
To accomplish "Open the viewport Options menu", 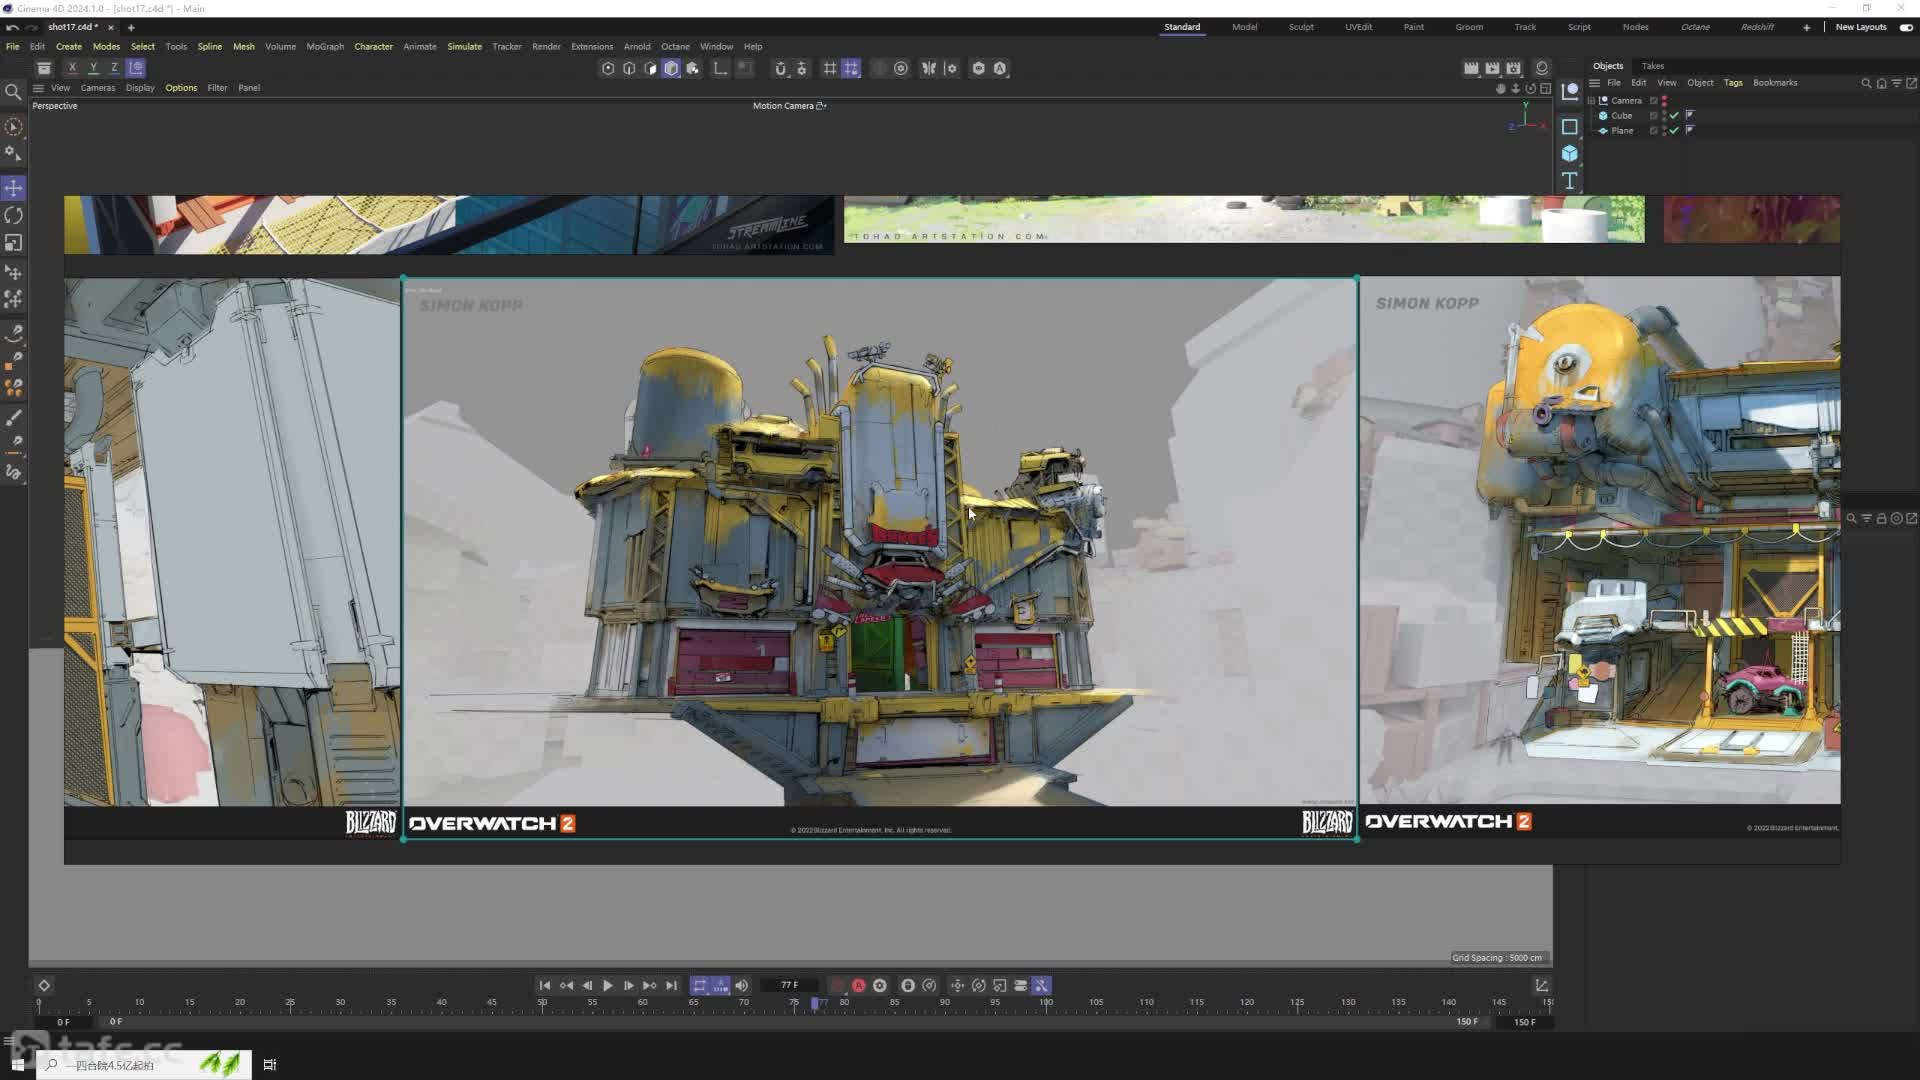I will 181,88.
